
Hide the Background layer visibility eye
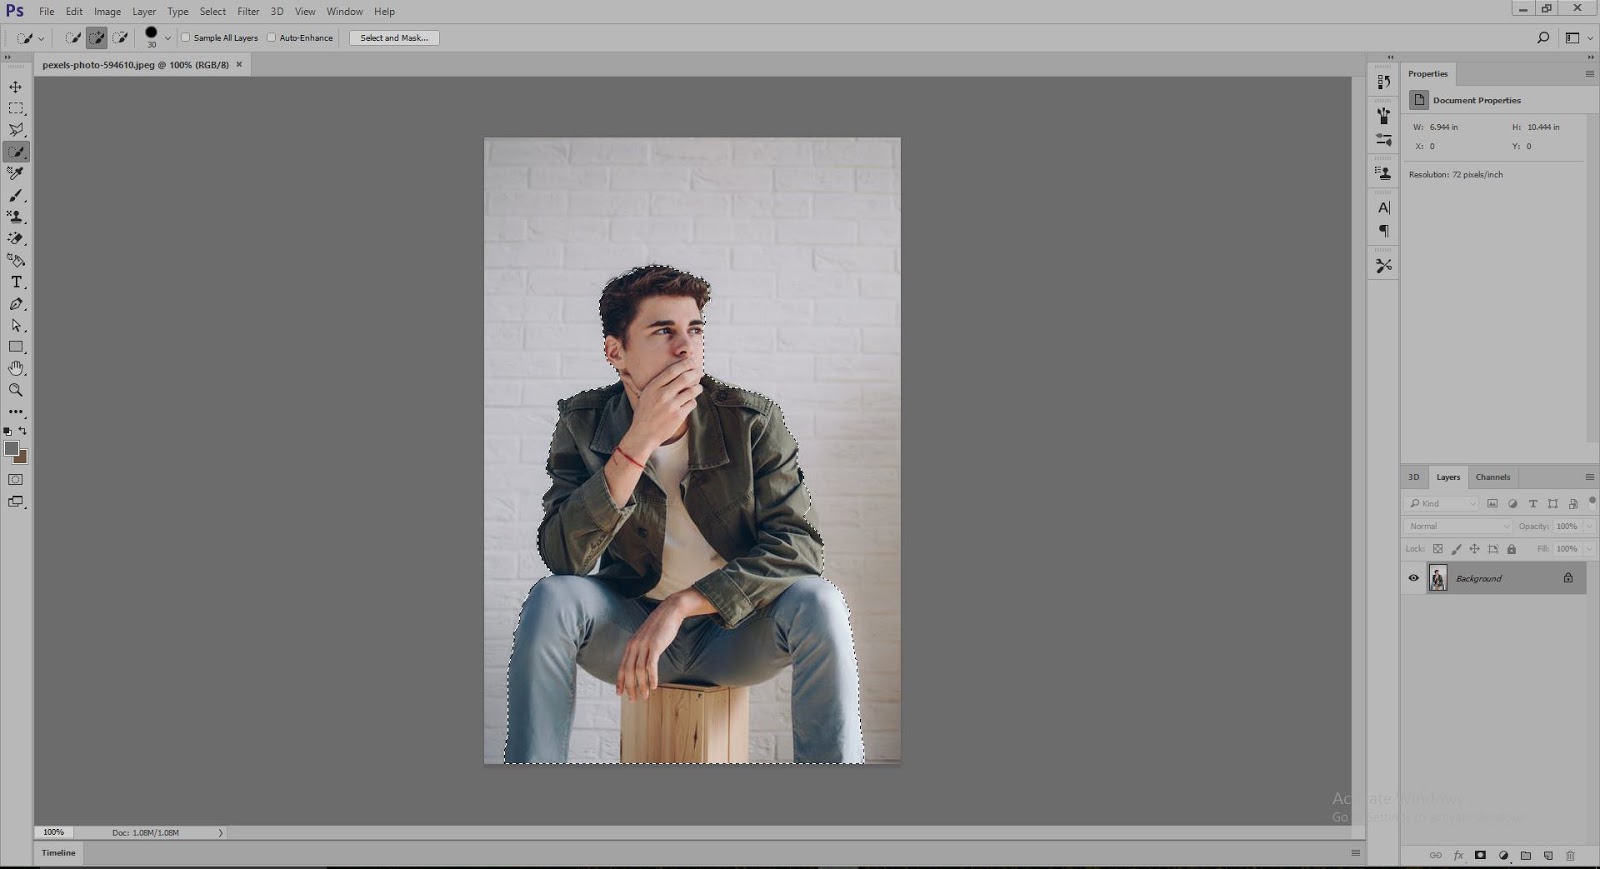(1413, 578)
